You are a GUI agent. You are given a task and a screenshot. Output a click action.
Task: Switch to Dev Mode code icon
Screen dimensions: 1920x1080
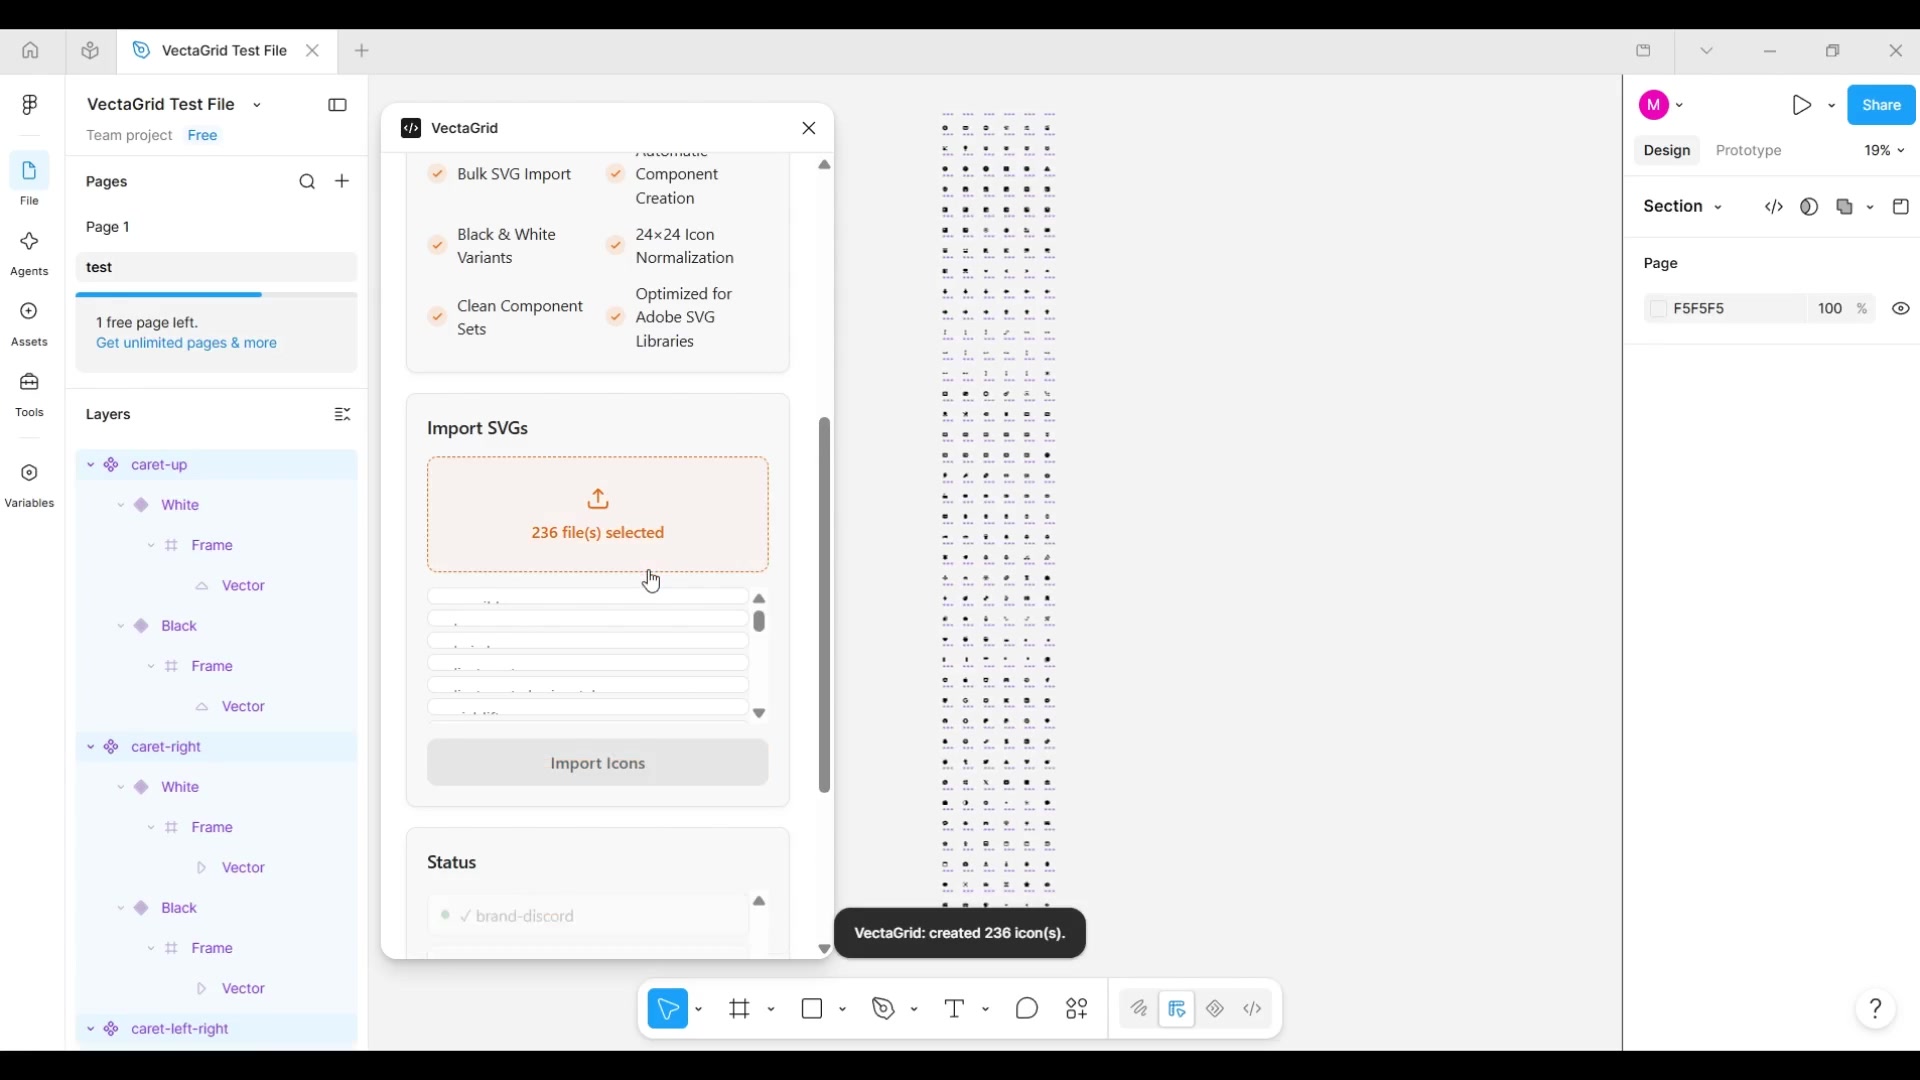point(1253,1009)
